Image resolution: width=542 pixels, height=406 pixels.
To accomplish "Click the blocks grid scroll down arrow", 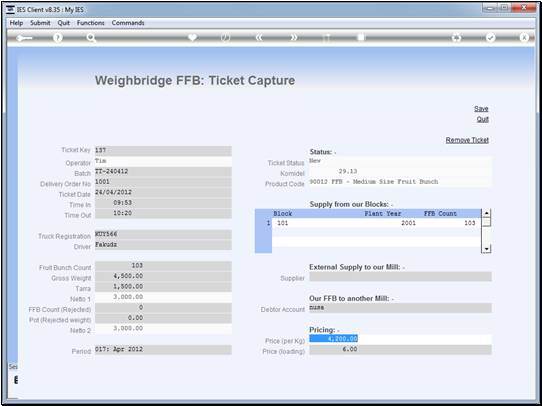I will click(486, 248).
